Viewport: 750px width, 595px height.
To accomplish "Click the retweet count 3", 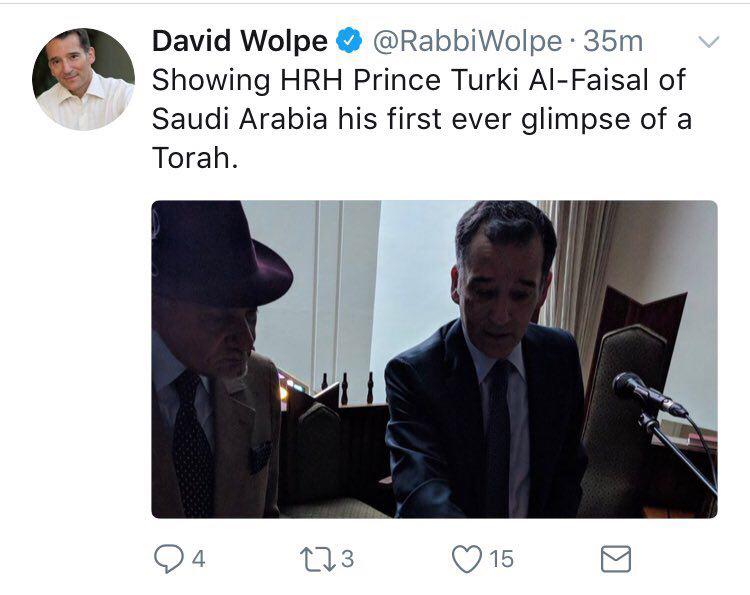I will click(347, 559).
